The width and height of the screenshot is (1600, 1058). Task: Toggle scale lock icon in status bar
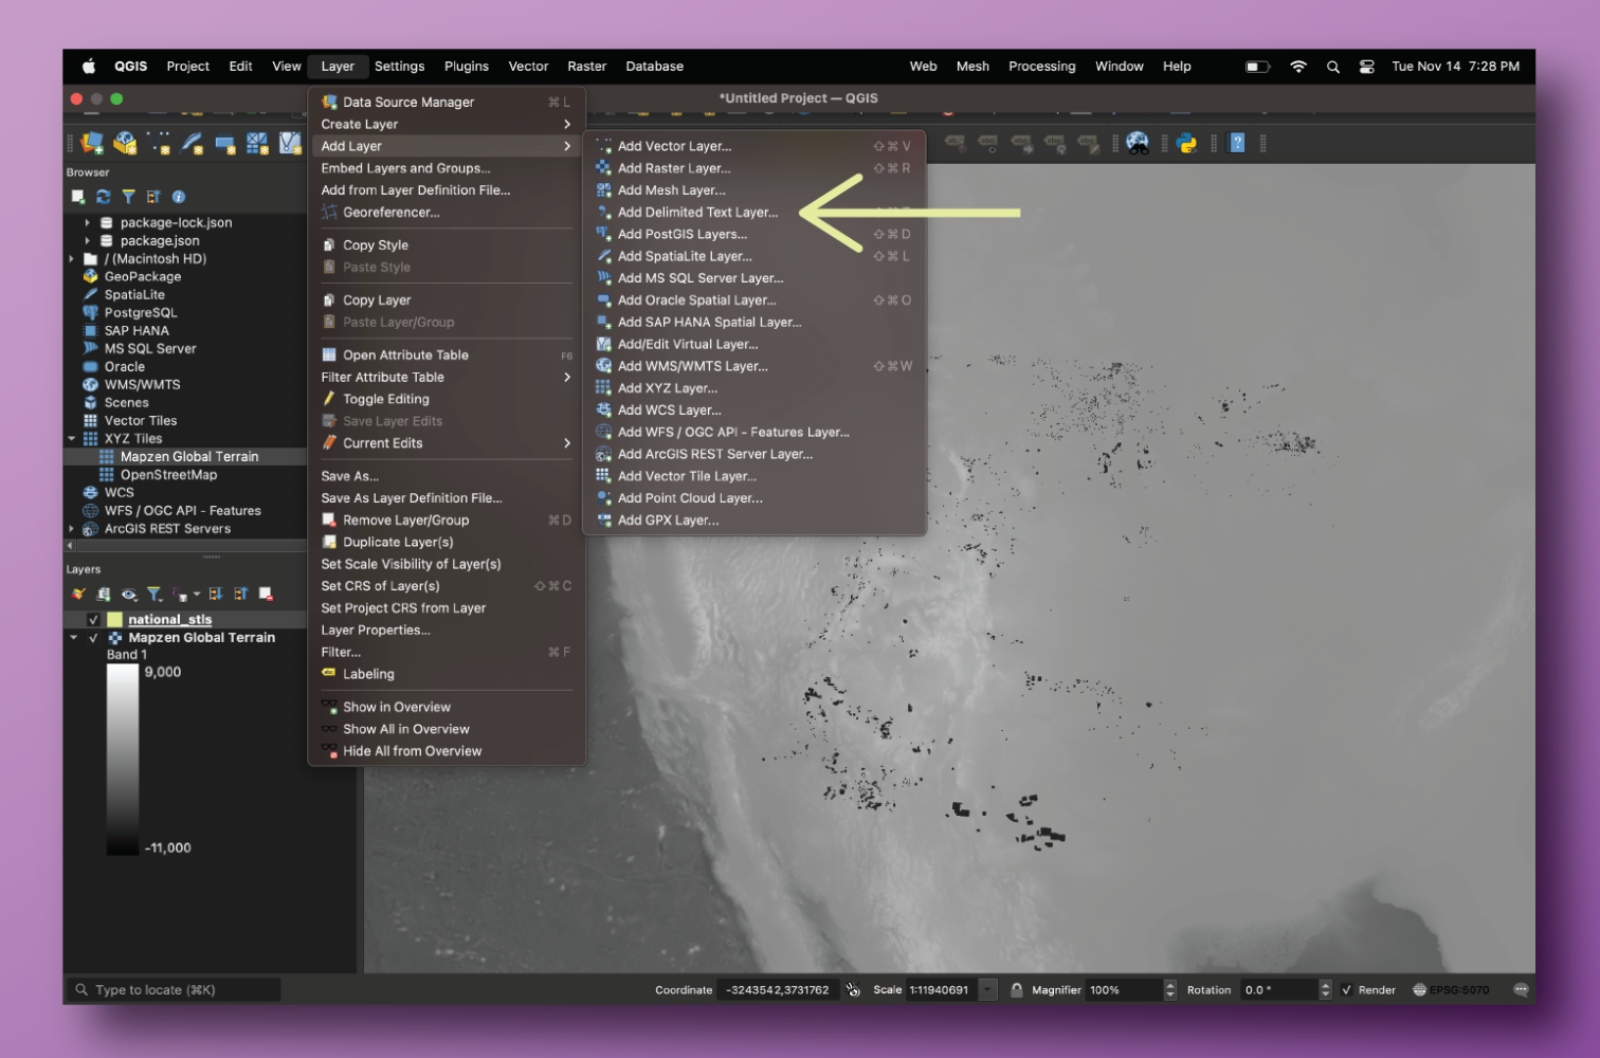click(1016, 990)
